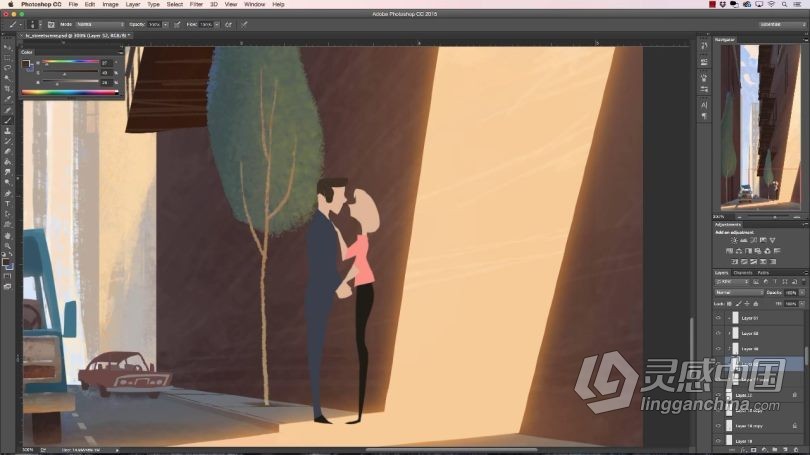The height and width of the screenshot is (455, 810).
Task: Click the color spectrum ramp in Color panel
Action: click(70, 92)
